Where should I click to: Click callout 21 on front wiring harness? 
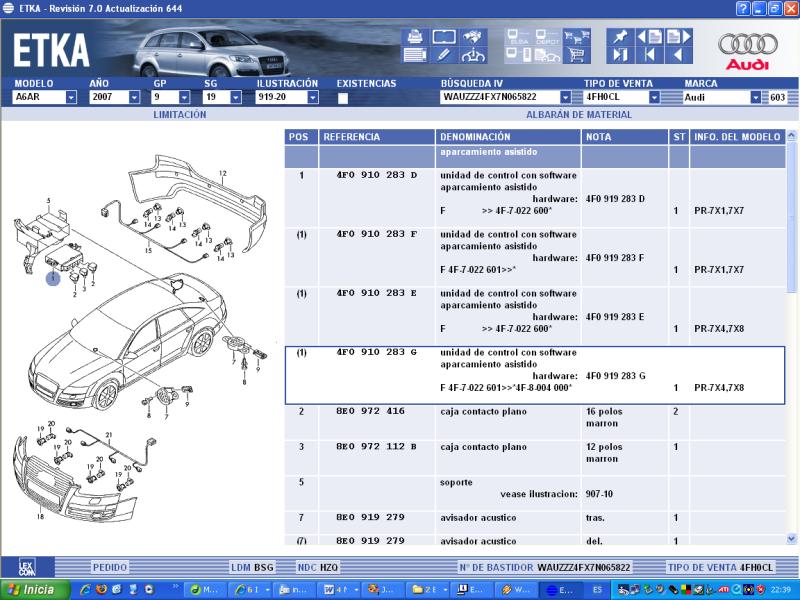109,435
